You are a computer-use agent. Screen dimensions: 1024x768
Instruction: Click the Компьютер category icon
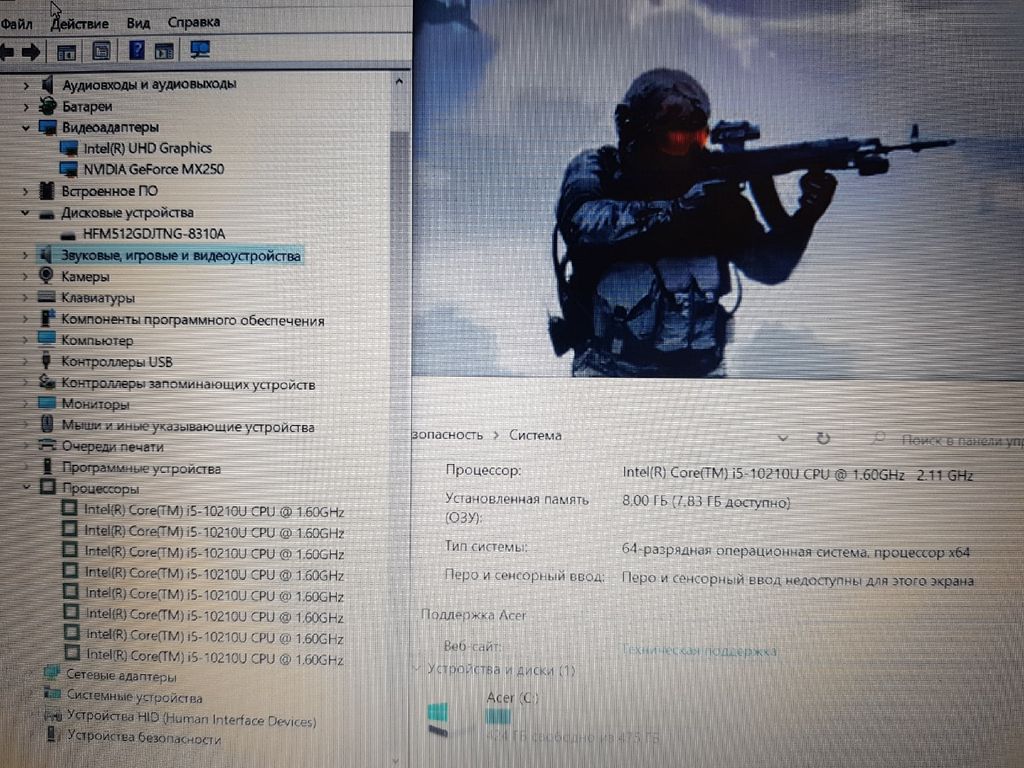[x=46, y=339]
